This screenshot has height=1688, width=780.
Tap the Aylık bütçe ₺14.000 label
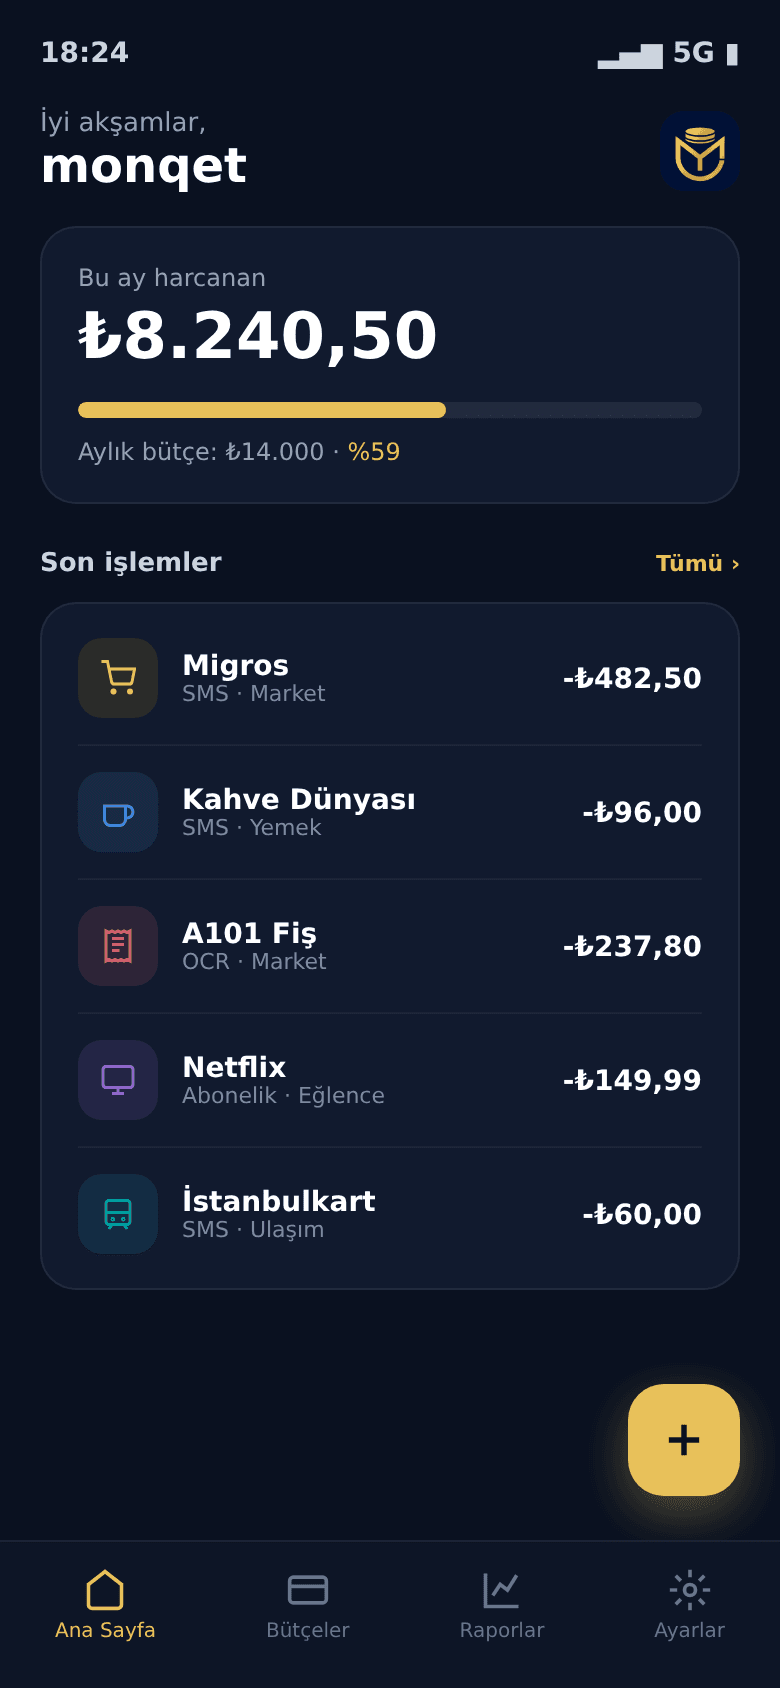coord(201,452)
